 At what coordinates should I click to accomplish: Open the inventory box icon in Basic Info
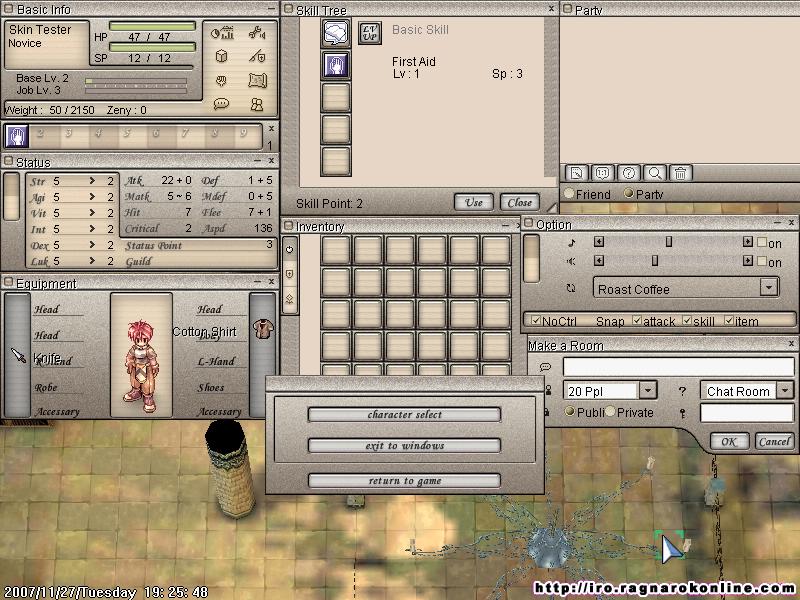[x=221, y=56]
